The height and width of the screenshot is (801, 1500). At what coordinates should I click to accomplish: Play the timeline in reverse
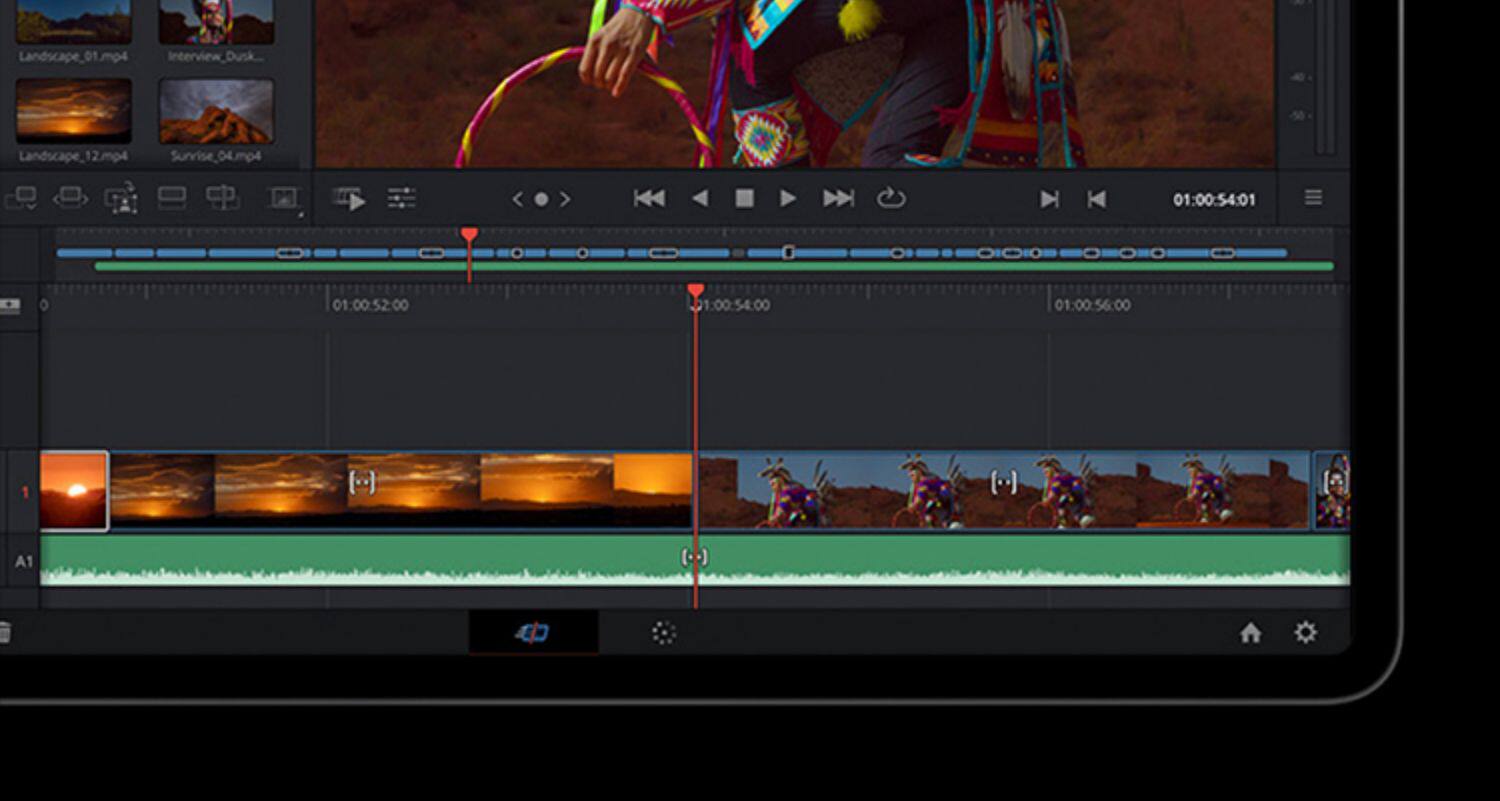pos(700,199)
